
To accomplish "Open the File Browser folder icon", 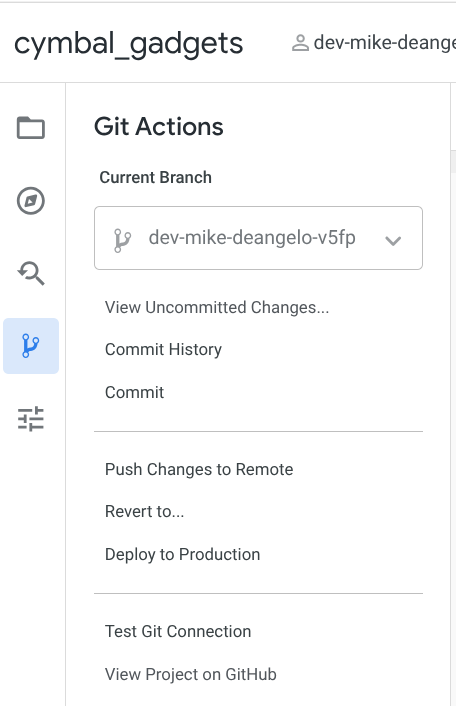I will 31,128.
